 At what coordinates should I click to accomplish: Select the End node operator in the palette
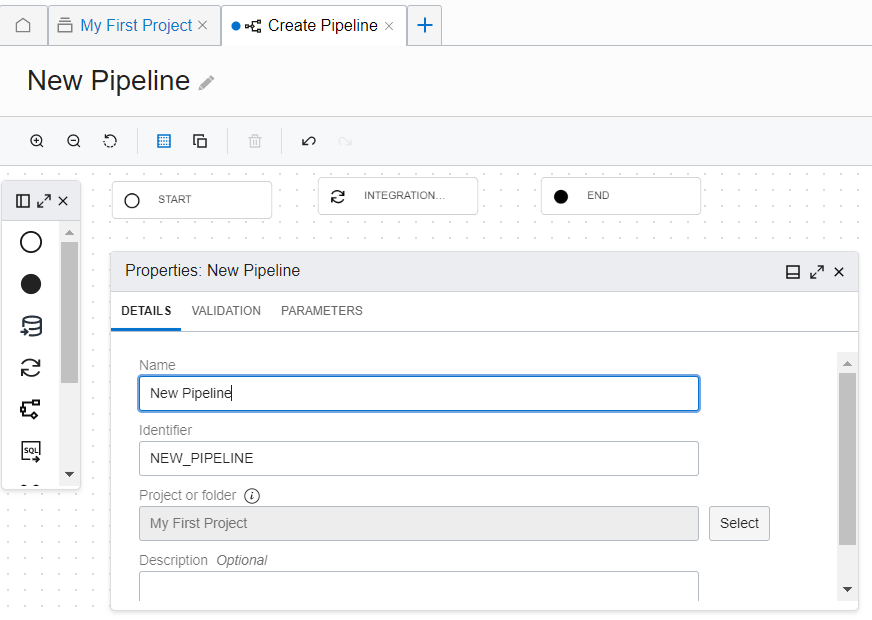(x=30, y=284)
